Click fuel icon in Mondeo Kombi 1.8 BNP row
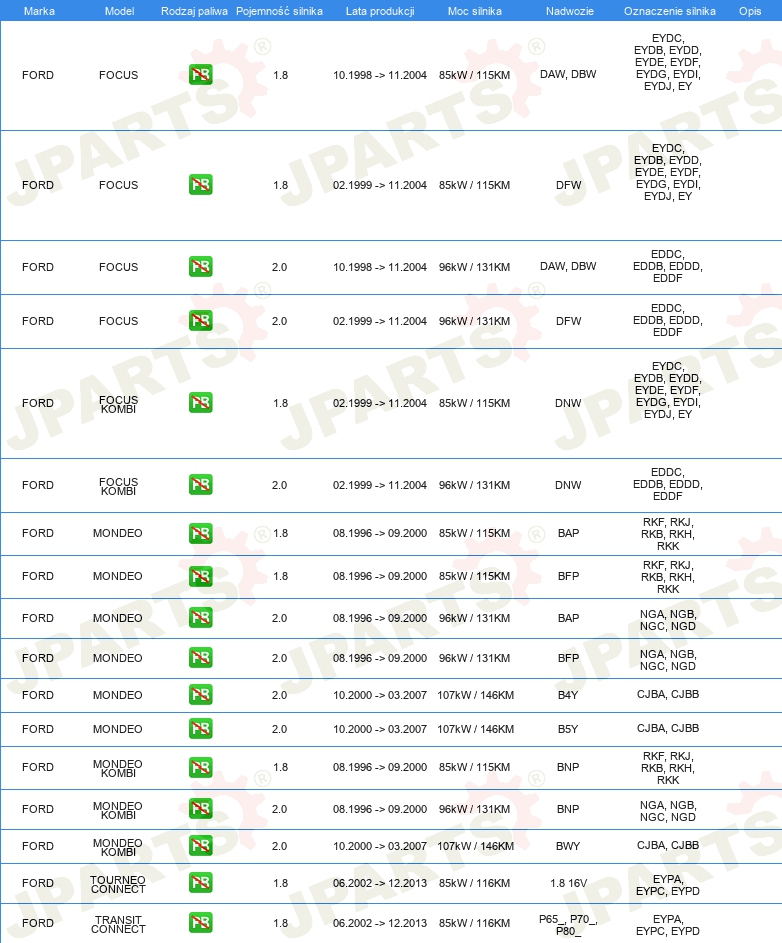Screen dimensions: 782x943 coord(200,767)
